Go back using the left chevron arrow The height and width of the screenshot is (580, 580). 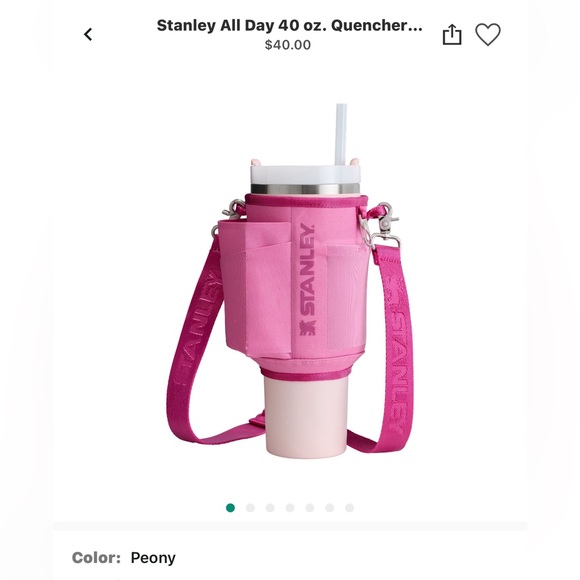click(88, 34)
